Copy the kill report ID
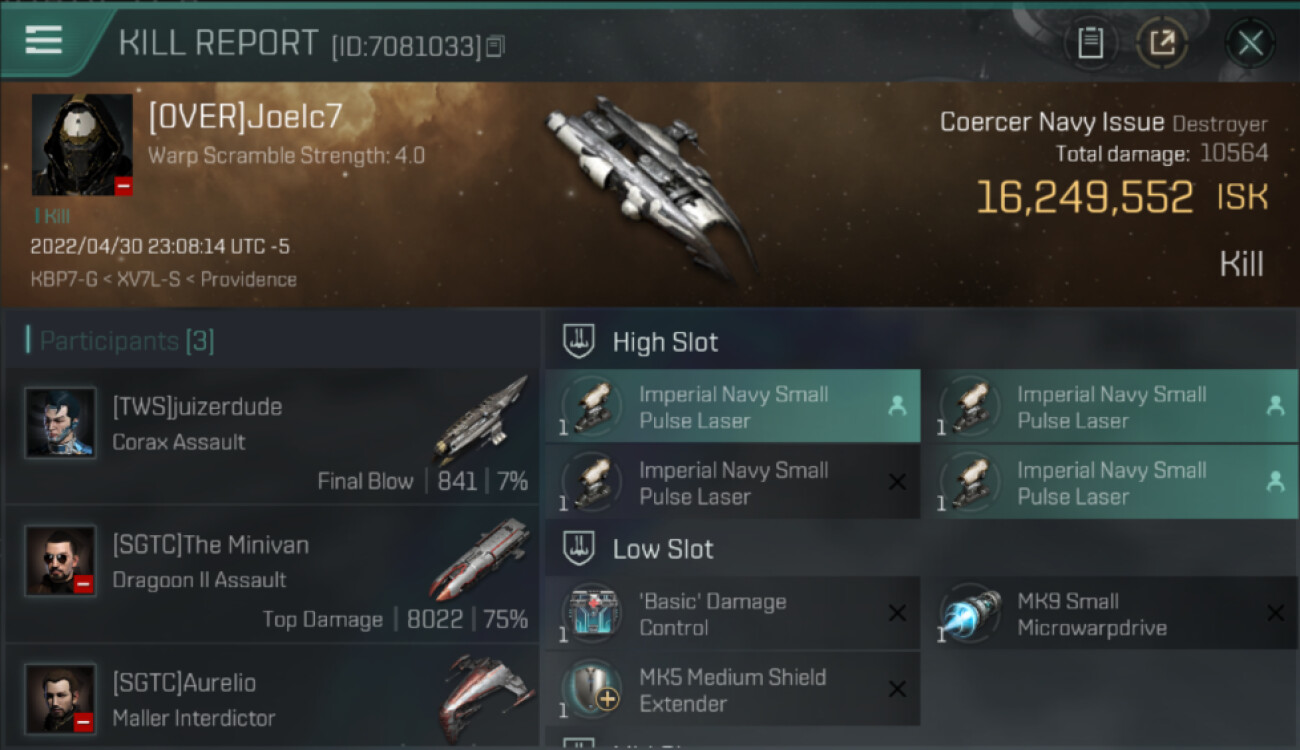 pyautogui.click(x=497, y=46)
